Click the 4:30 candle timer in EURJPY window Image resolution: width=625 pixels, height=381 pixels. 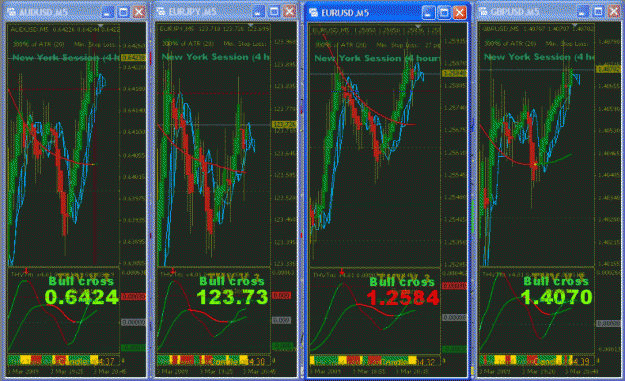pyautogui.click(x=257, y=362)
